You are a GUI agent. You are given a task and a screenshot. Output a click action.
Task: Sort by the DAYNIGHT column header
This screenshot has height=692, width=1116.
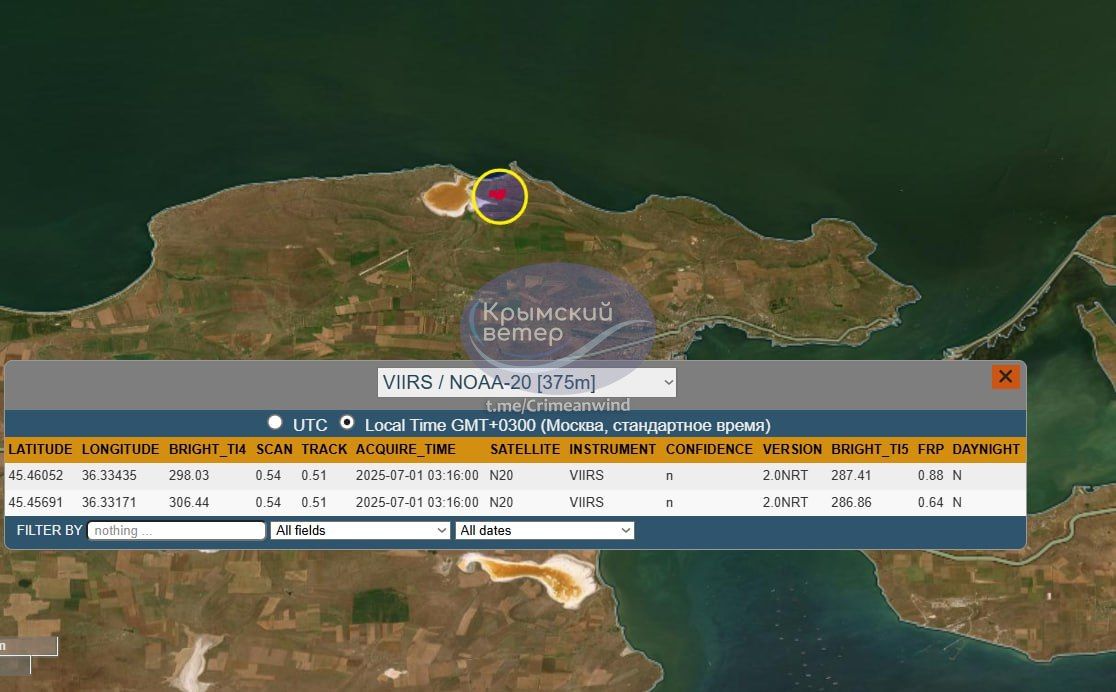coord(985,449)
